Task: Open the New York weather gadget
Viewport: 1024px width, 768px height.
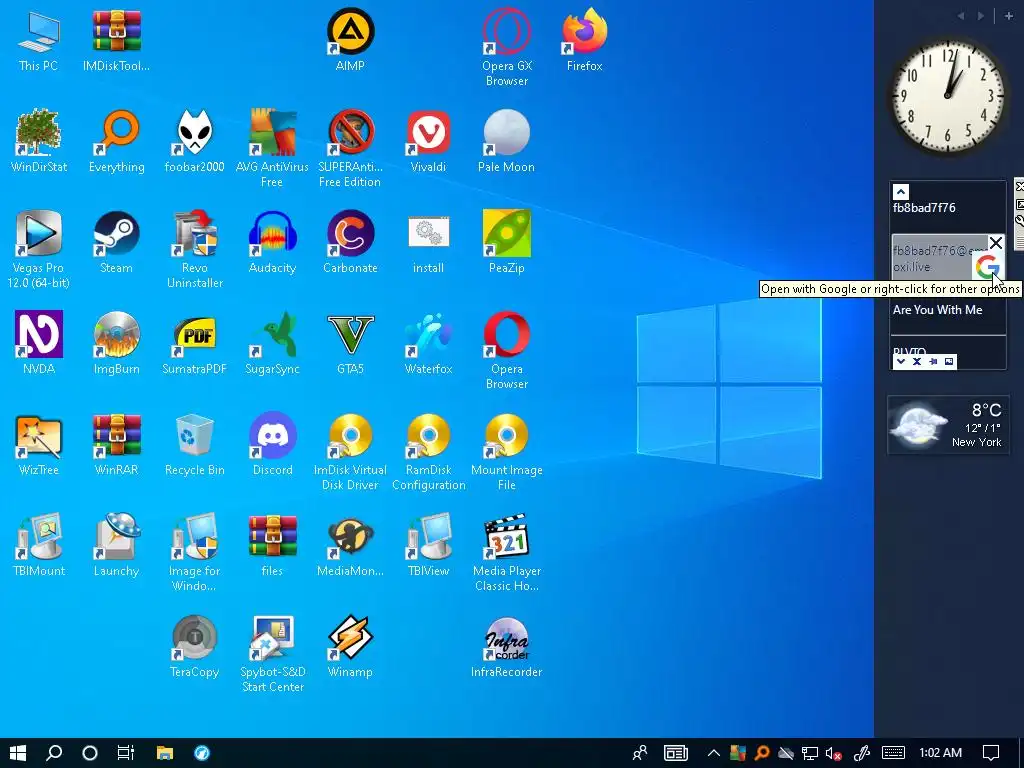Action: (x=948, y=424)
